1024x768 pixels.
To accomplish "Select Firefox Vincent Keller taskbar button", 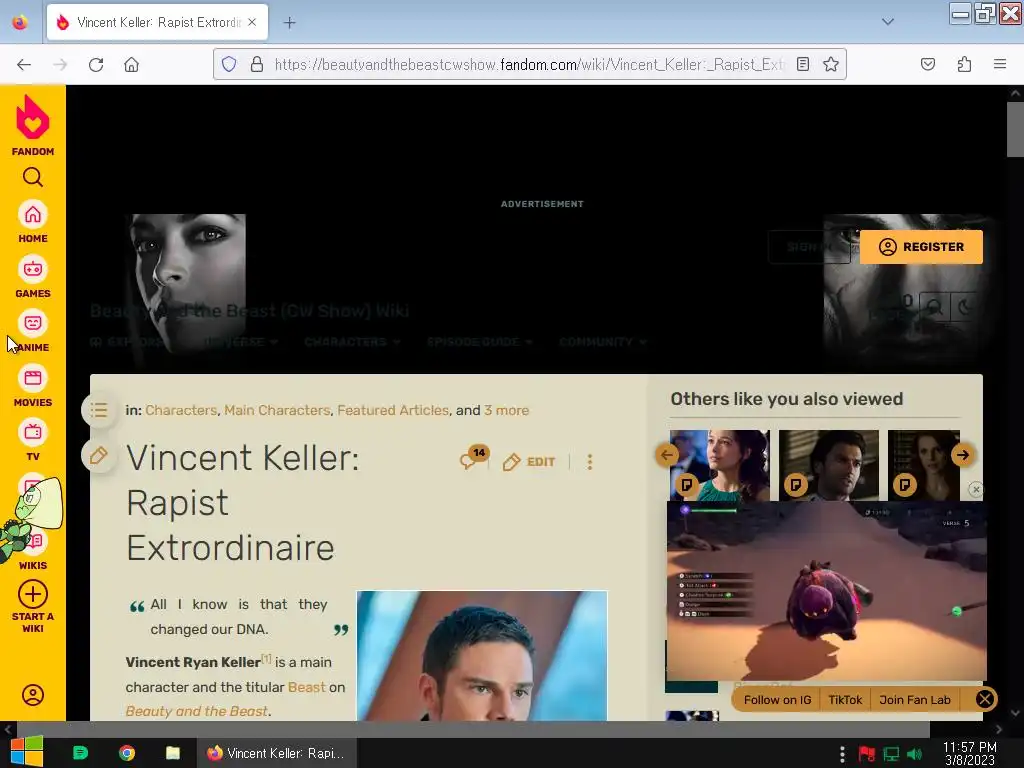I will pyautogui.click(x=276, y=753).
